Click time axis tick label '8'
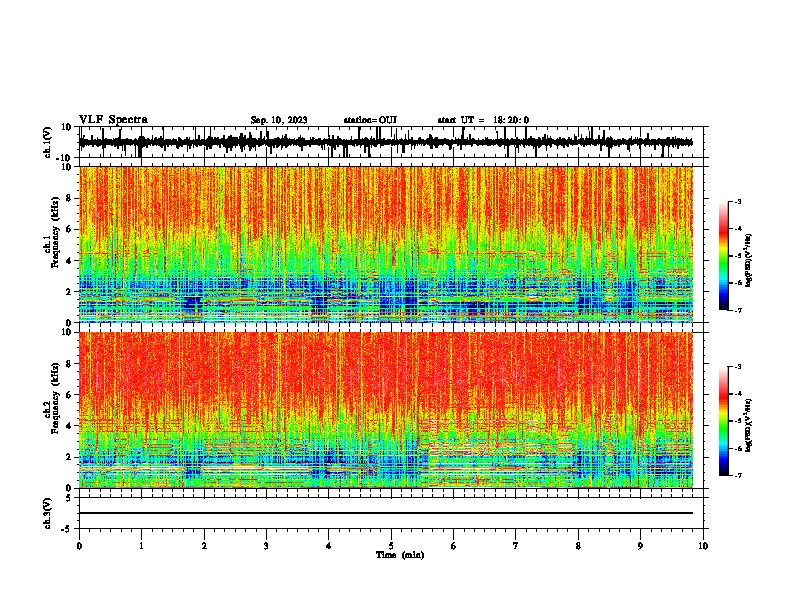Image resolution: width=792 pixels, height=612 pixels. pyautogui.click(x=578, y=546)
